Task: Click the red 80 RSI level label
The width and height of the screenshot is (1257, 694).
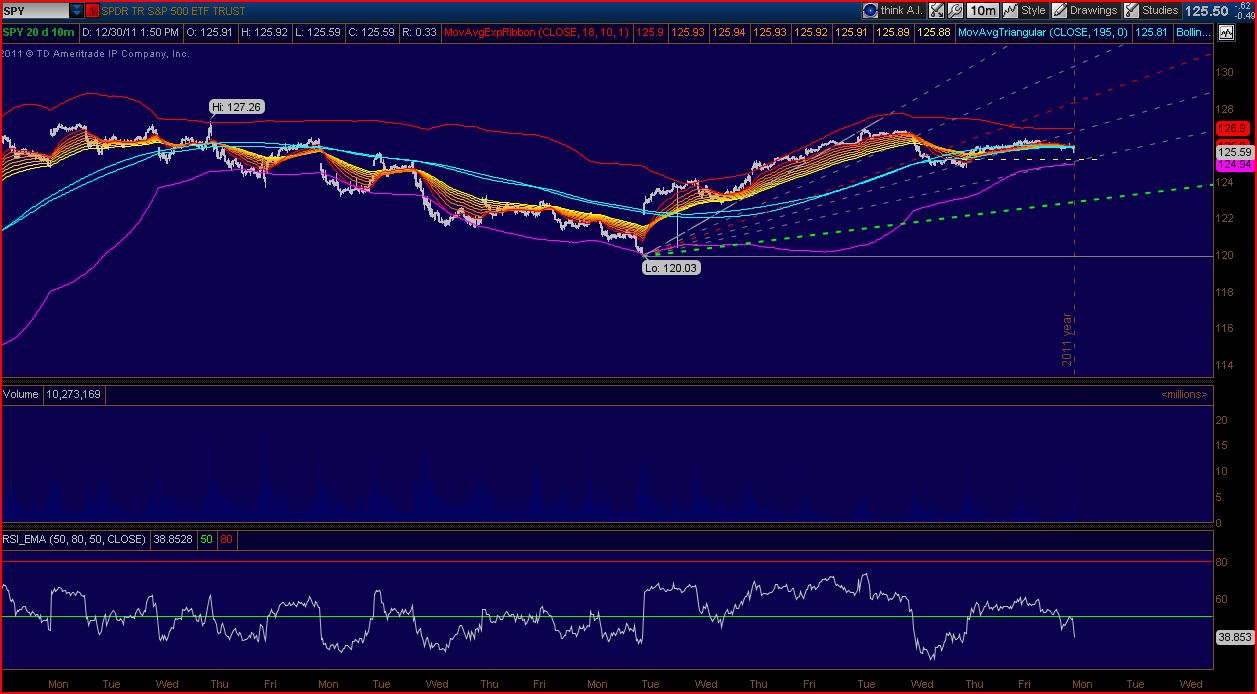Action: point(225,539)
